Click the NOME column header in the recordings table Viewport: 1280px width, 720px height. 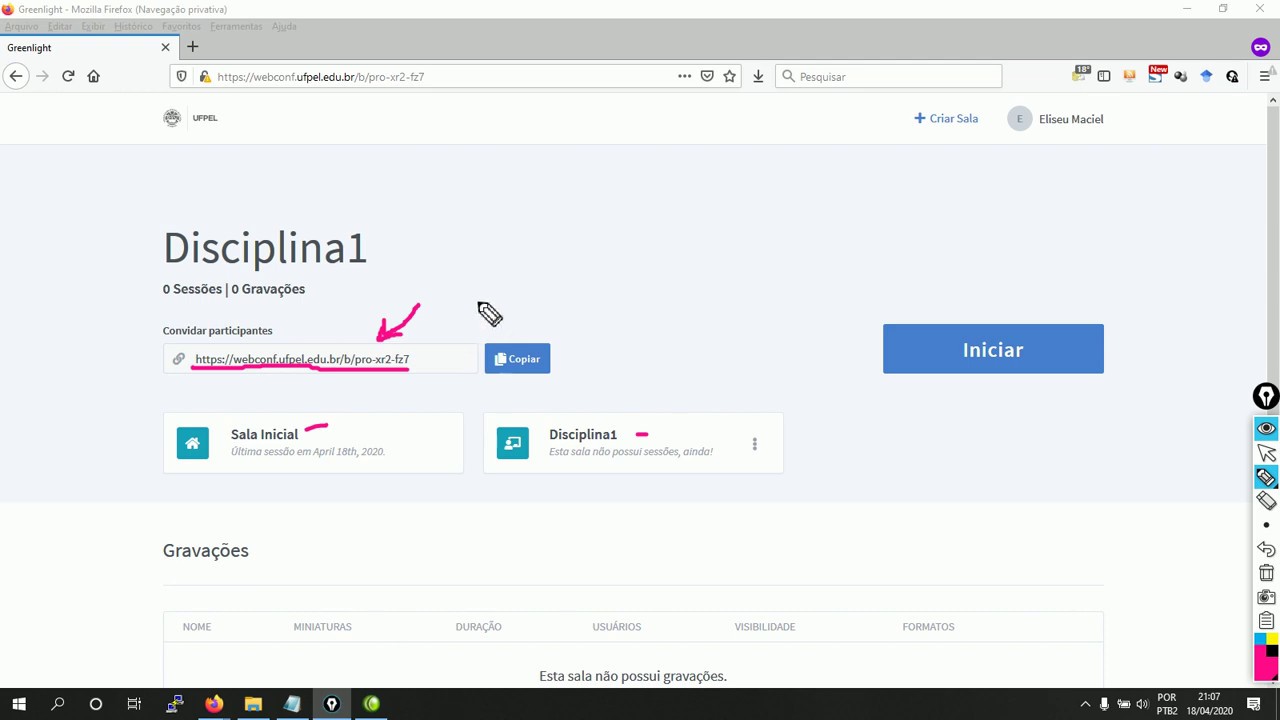197,627
